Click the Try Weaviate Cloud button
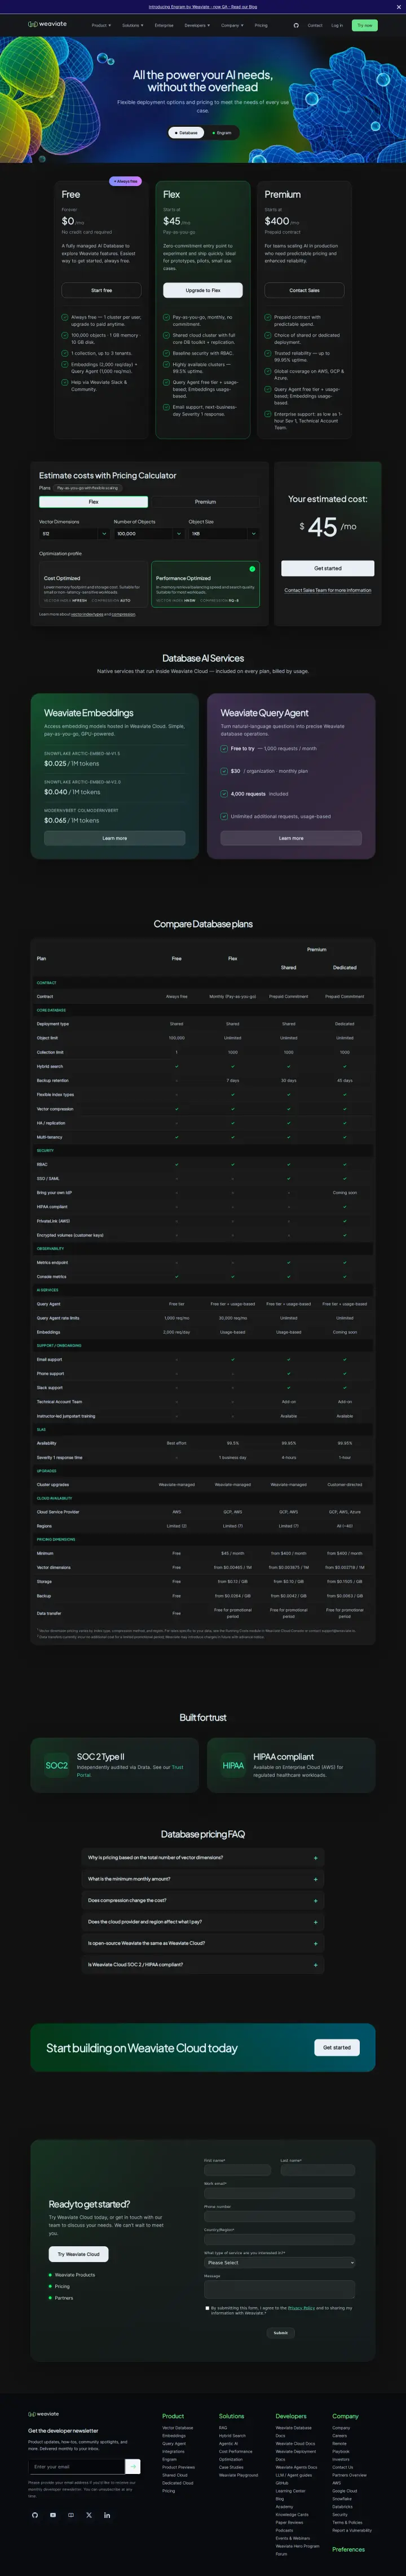The width and height of the screenshot is (406, 2576). 79,2254
